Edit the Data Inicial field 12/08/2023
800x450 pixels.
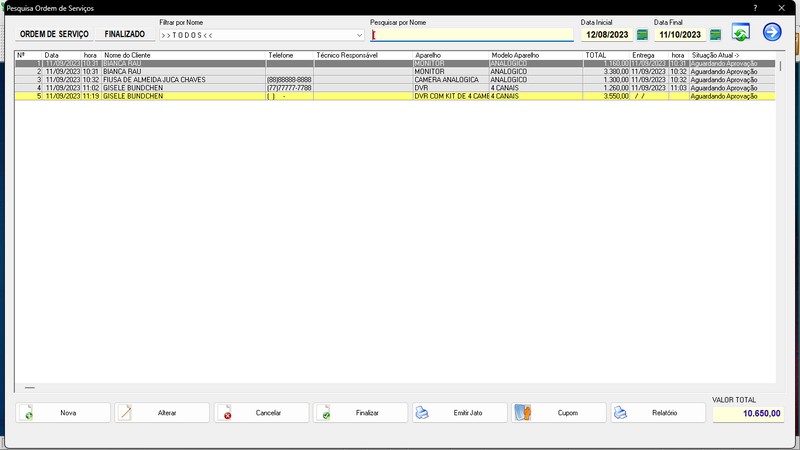(607, 35)
